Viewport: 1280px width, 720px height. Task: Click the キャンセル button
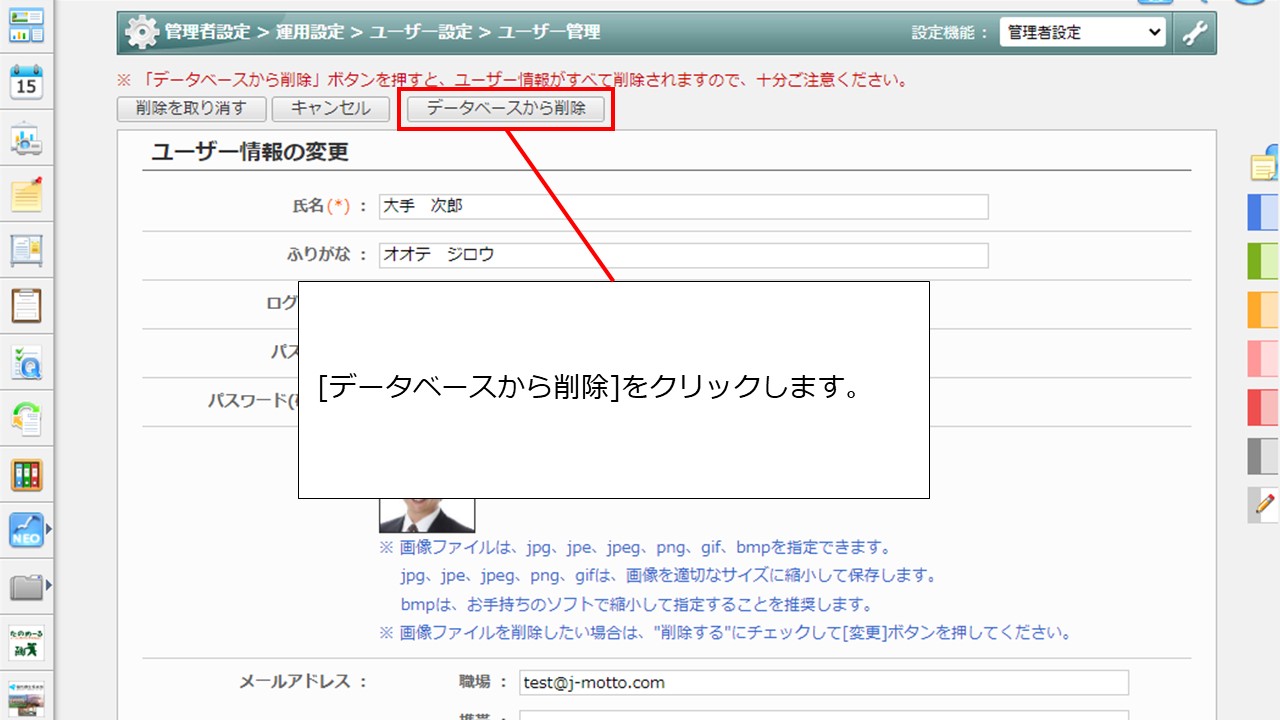tap(330, 109)
